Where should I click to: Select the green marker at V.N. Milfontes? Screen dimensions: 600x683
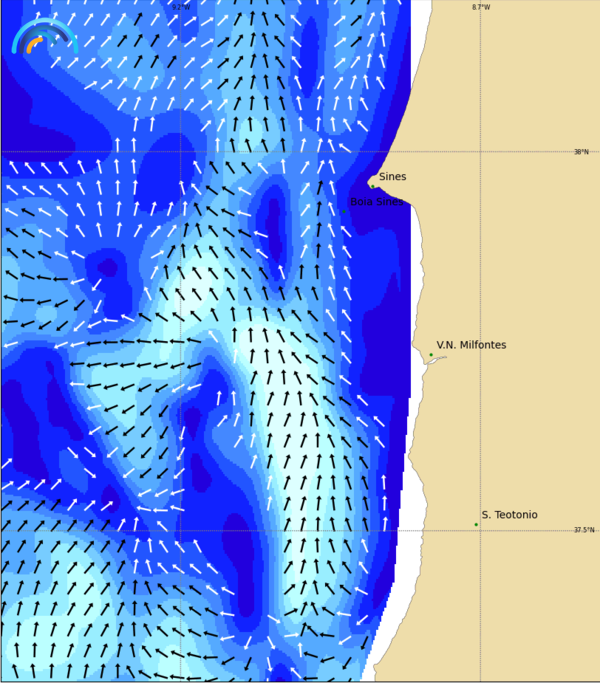431,355
